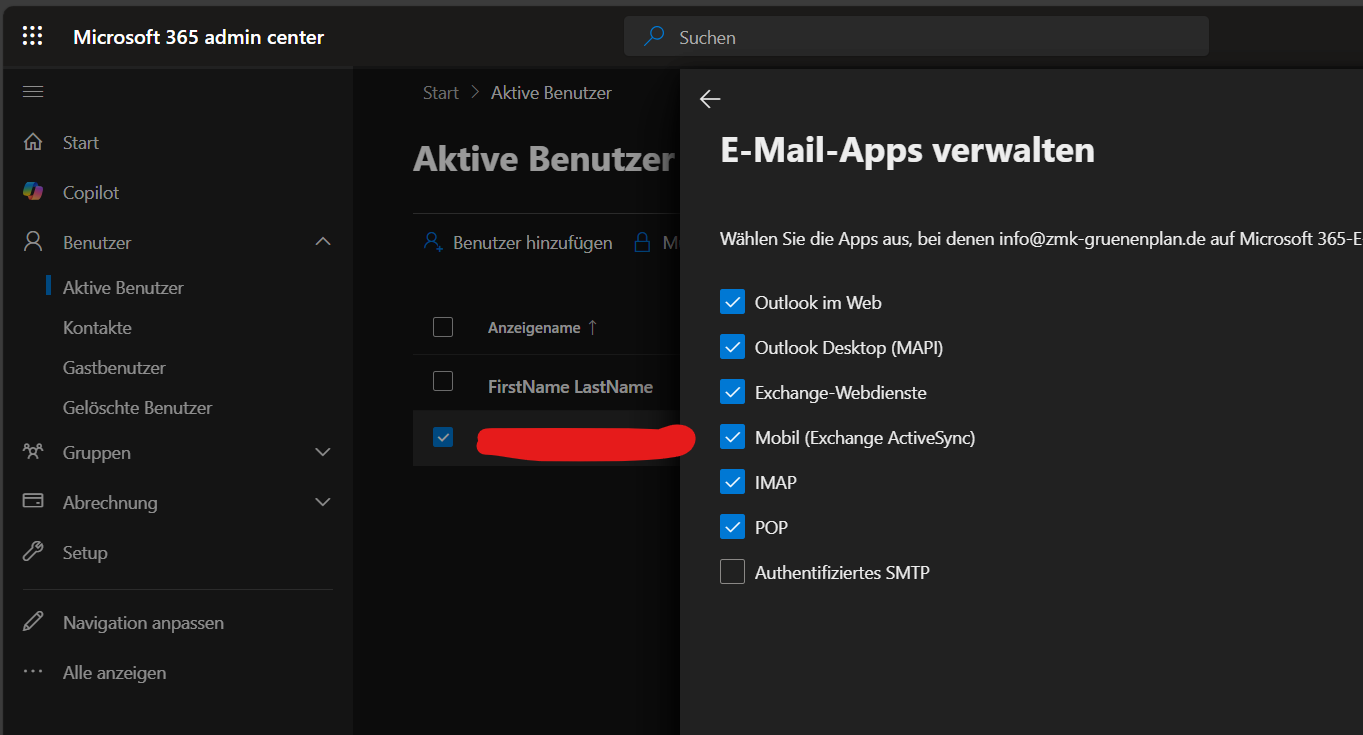Screen dimensions: 1363x735
Task: Expand the Gruppen section chevron
Action: pos(323,452)
